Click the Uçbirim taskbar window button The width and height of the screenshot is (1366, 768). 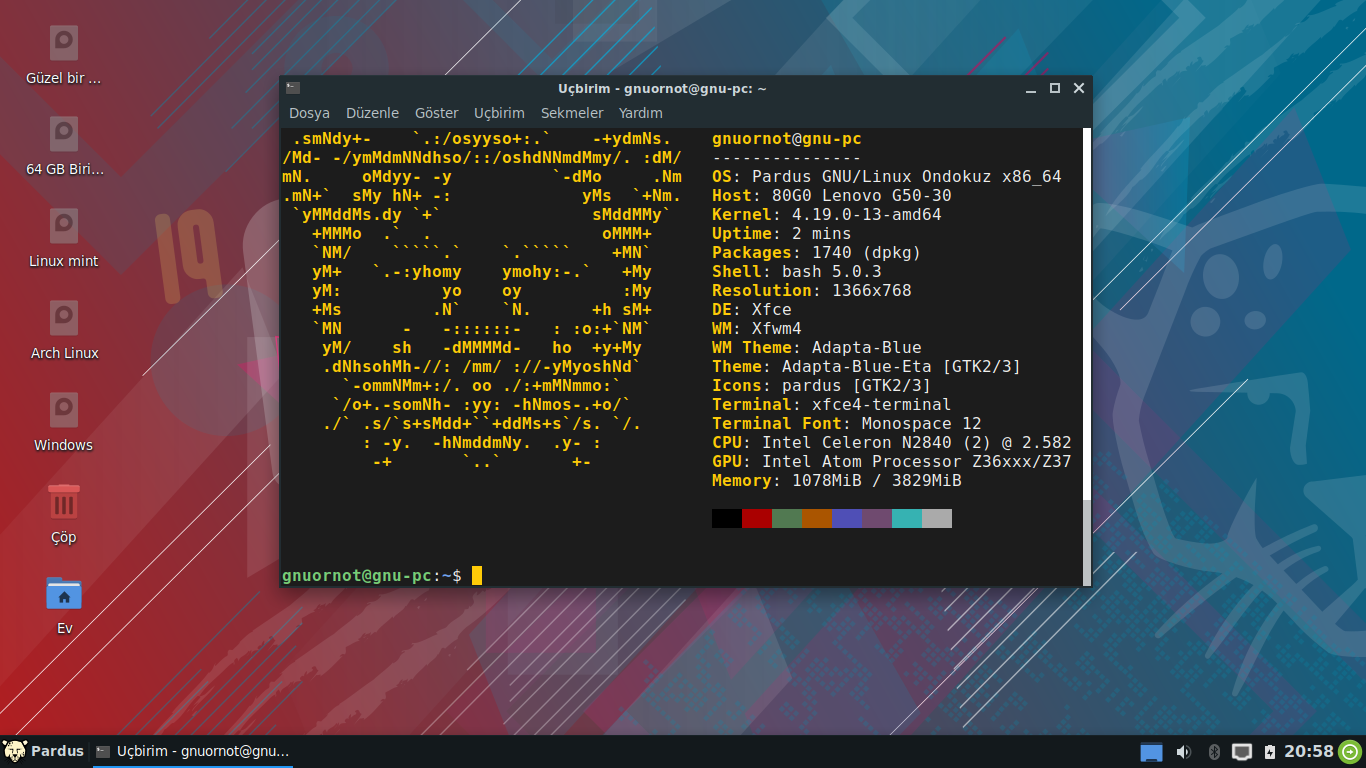pyautogui.click(x=192, y=751)
